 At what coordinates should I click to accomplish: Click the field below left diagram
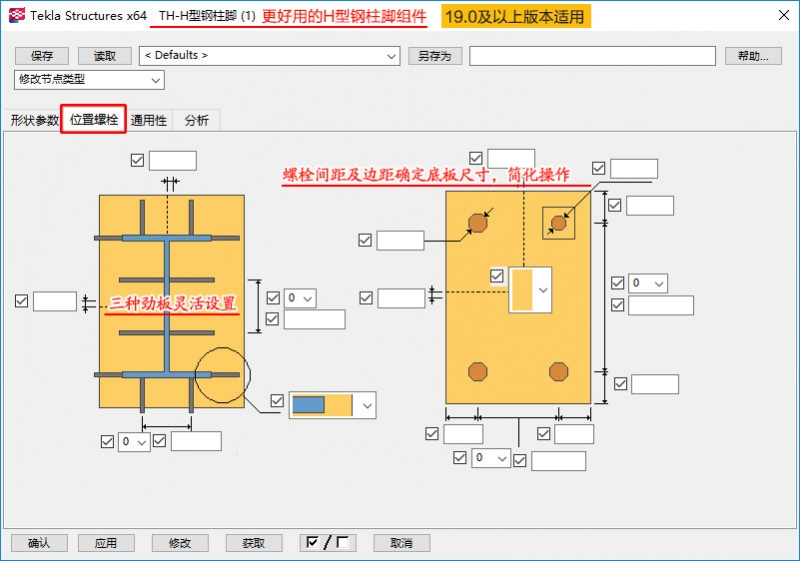196,441
